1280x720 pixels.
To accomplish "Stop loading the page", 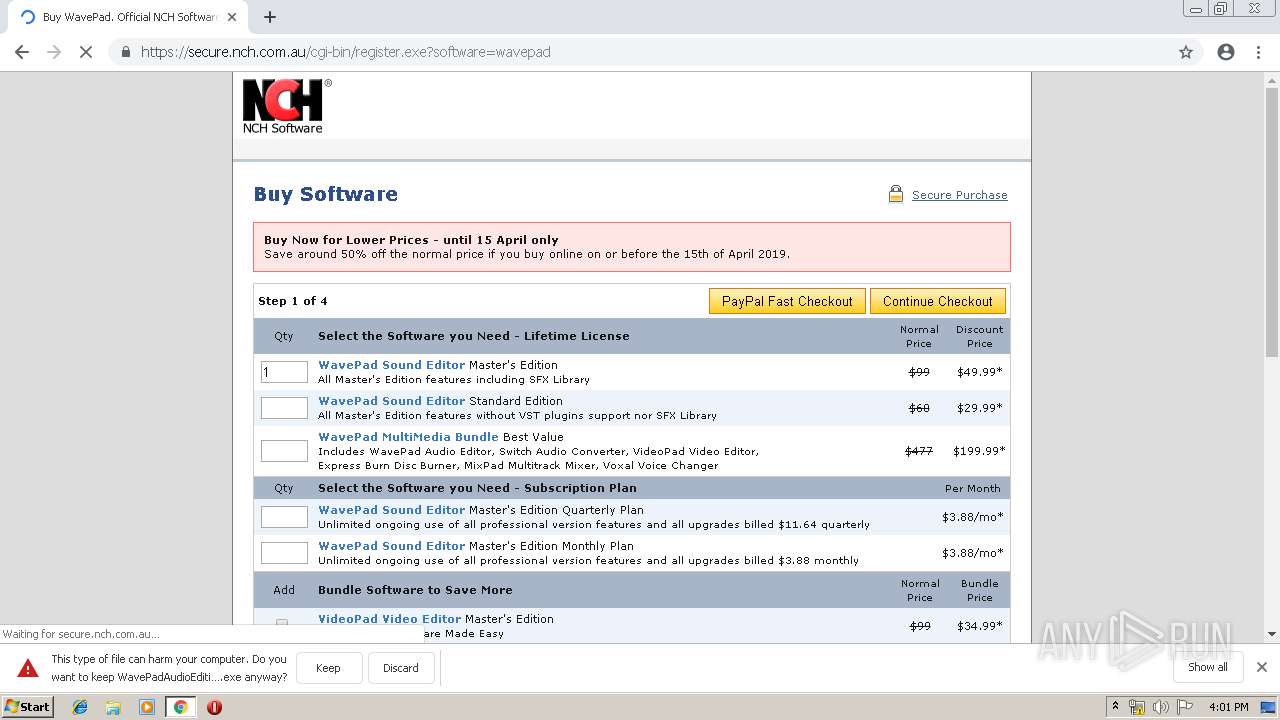I will pos(86,52).
